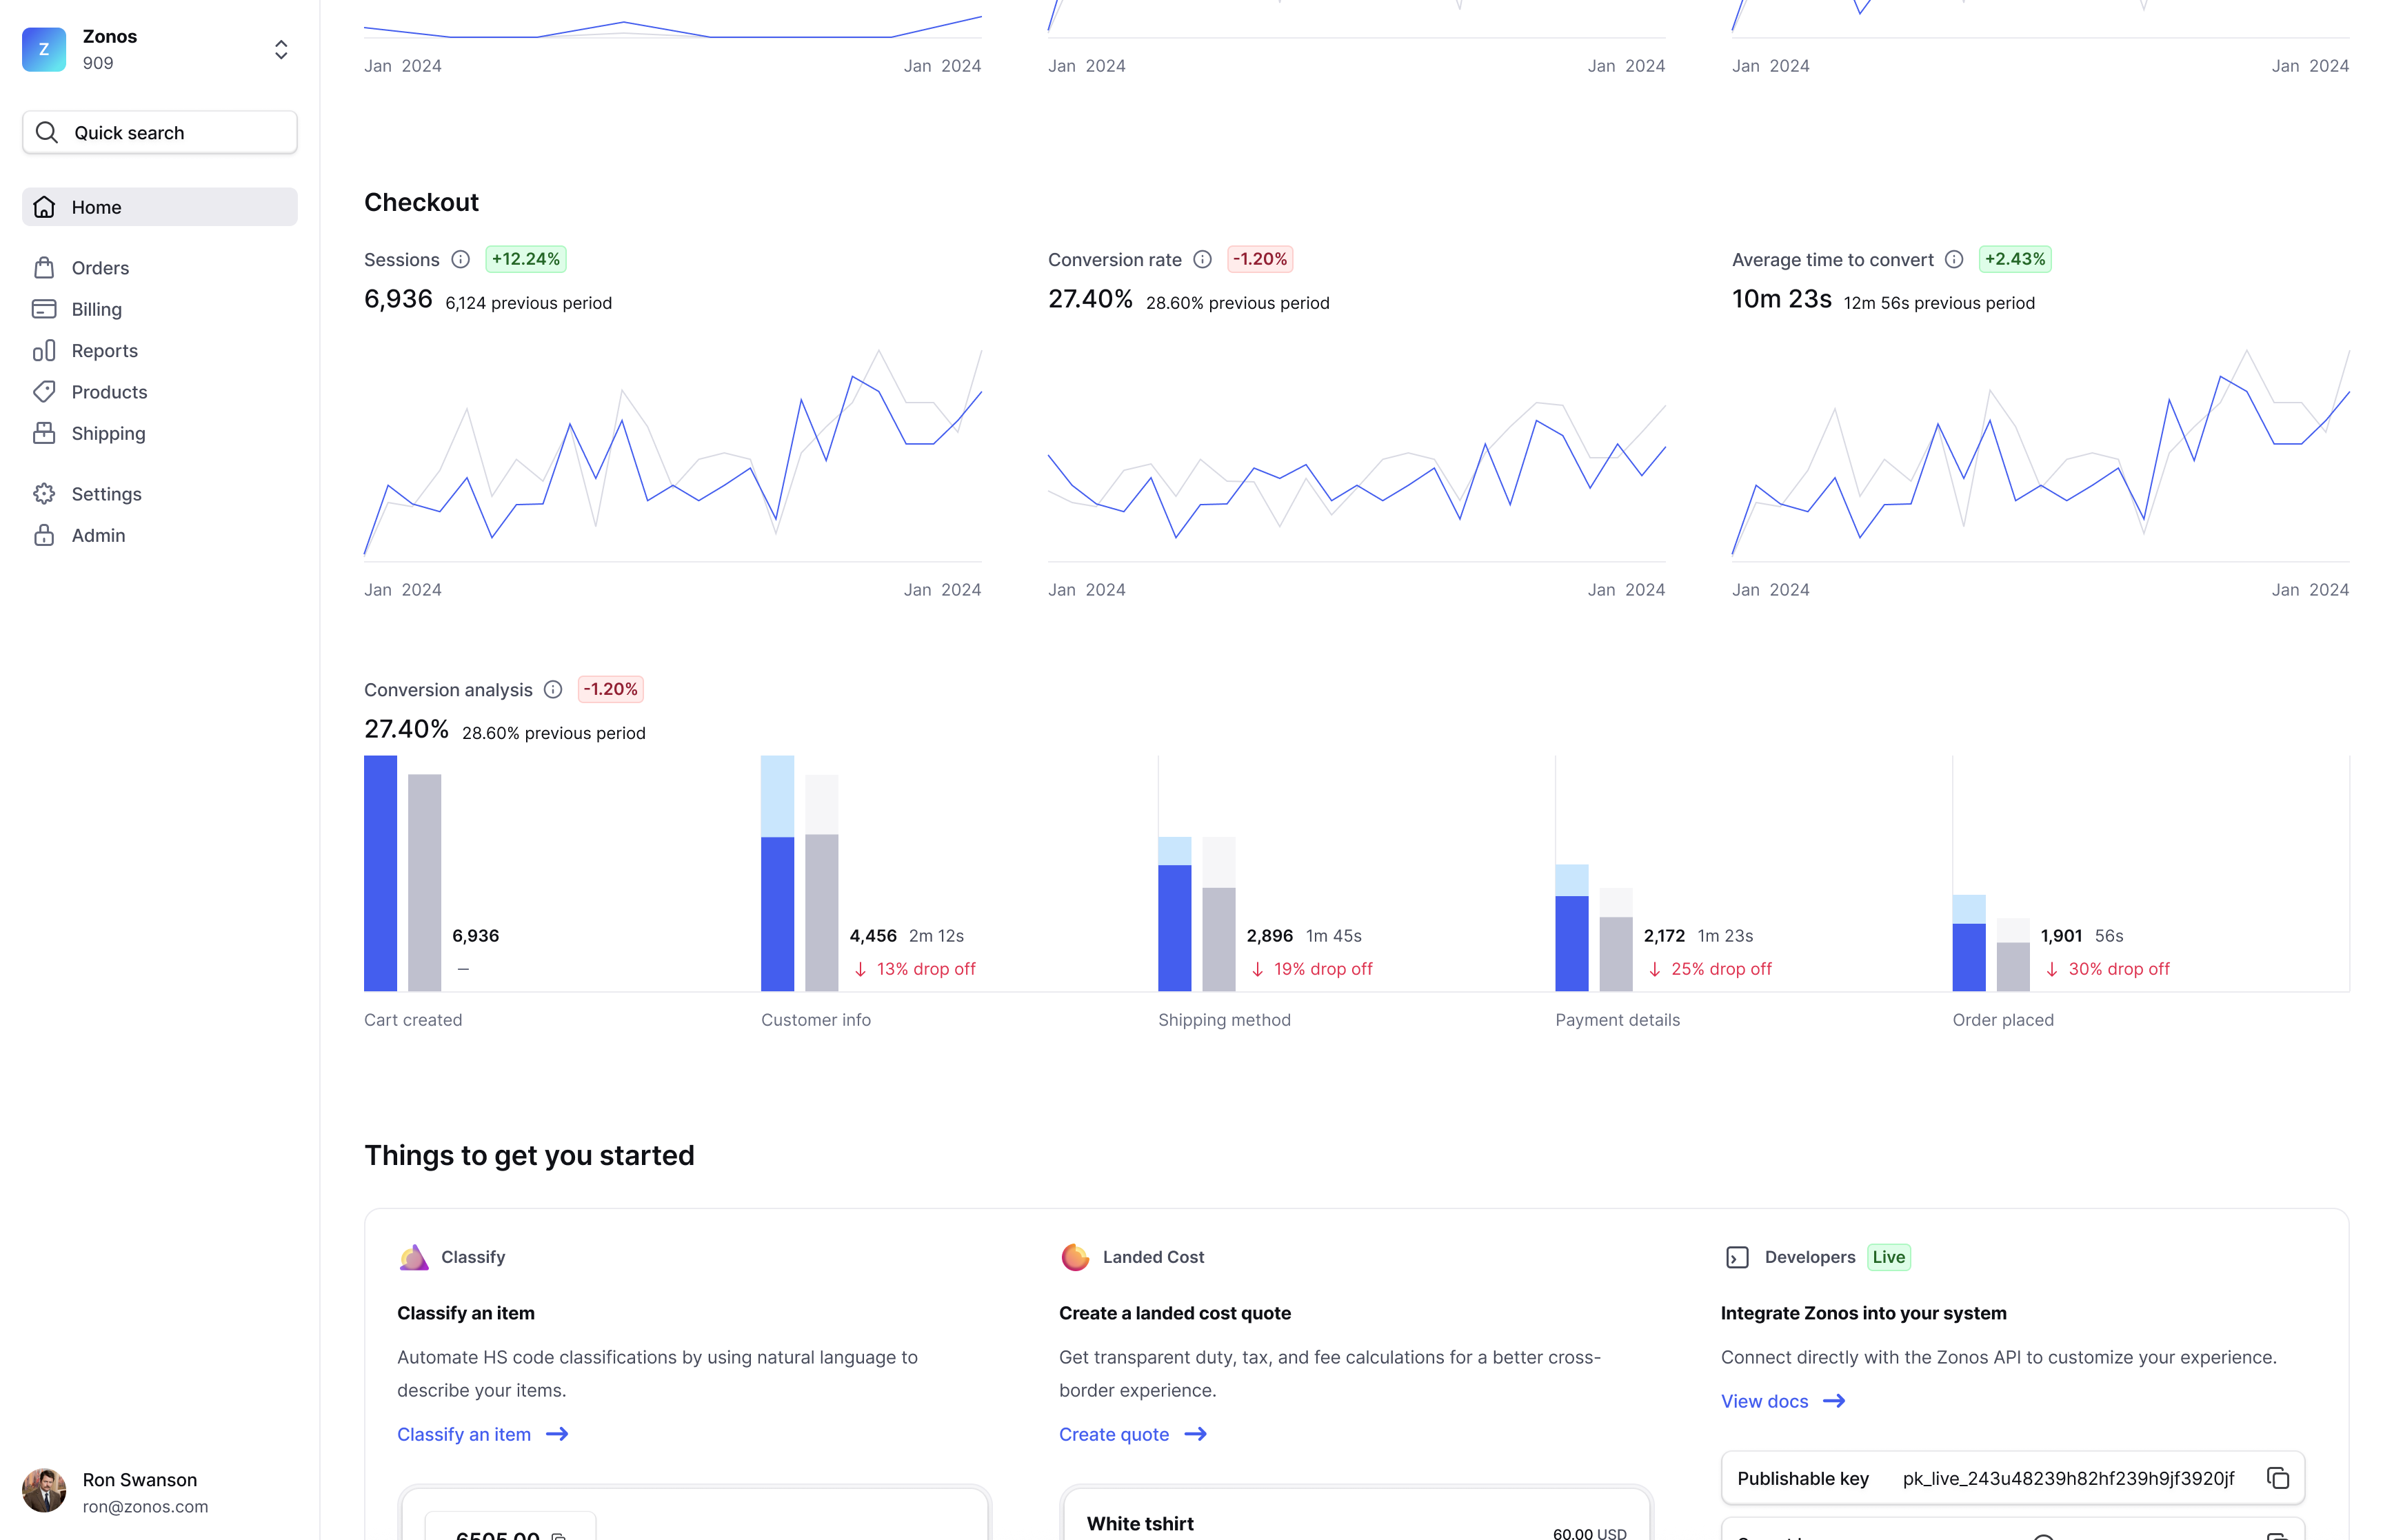Select the Shipping sidebar icon
The image size is (2383, 1540).
tap(47, 432)
